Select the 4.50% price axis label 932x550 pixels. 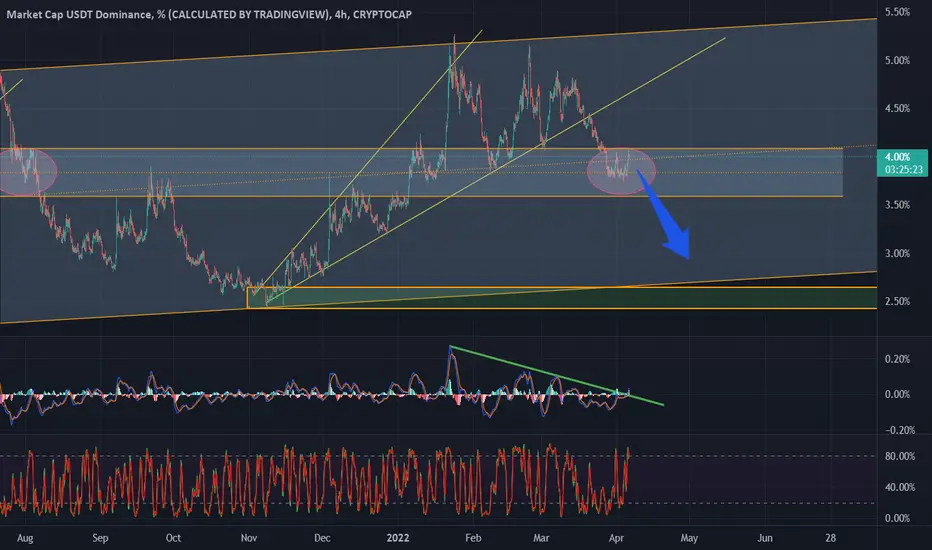pos(897,108)
